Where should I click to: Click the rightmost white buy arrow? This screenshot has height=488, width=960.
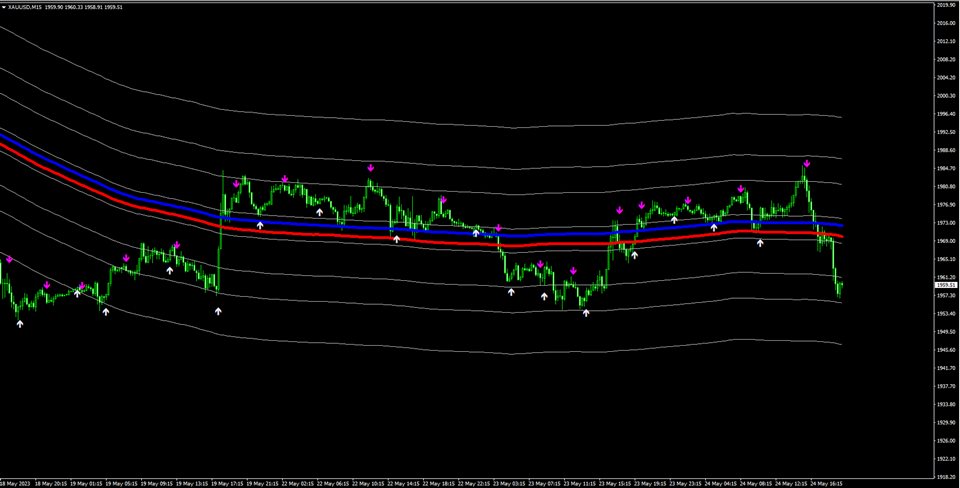760,243
